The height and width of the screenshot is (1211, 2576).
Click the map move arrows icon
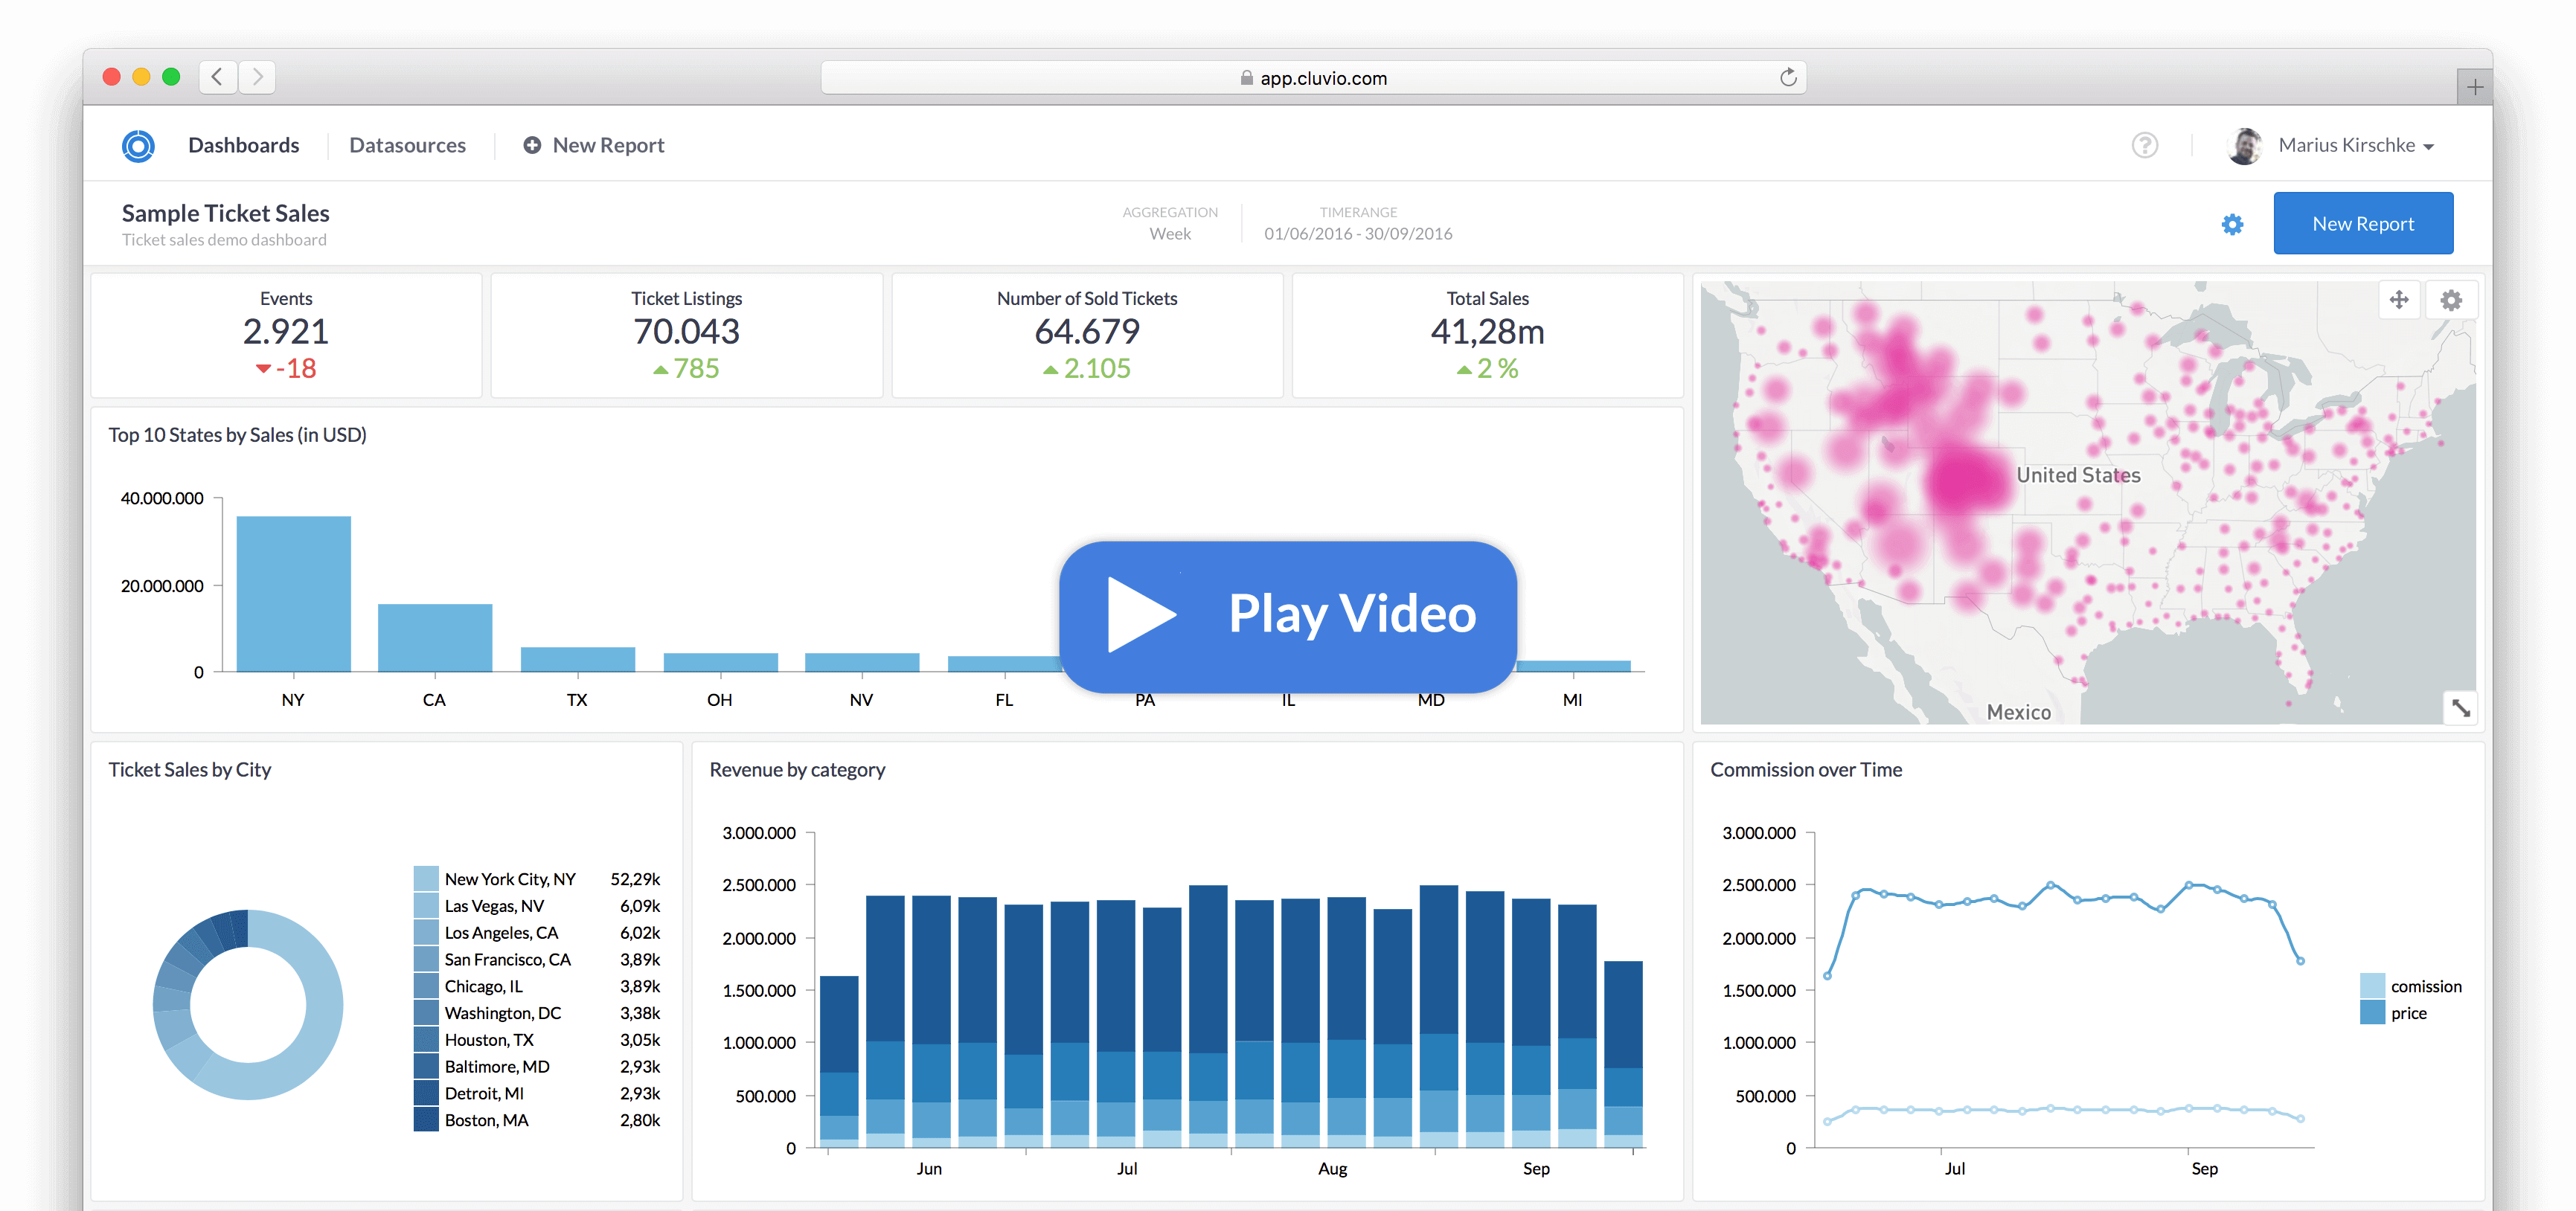(2398, 300)
